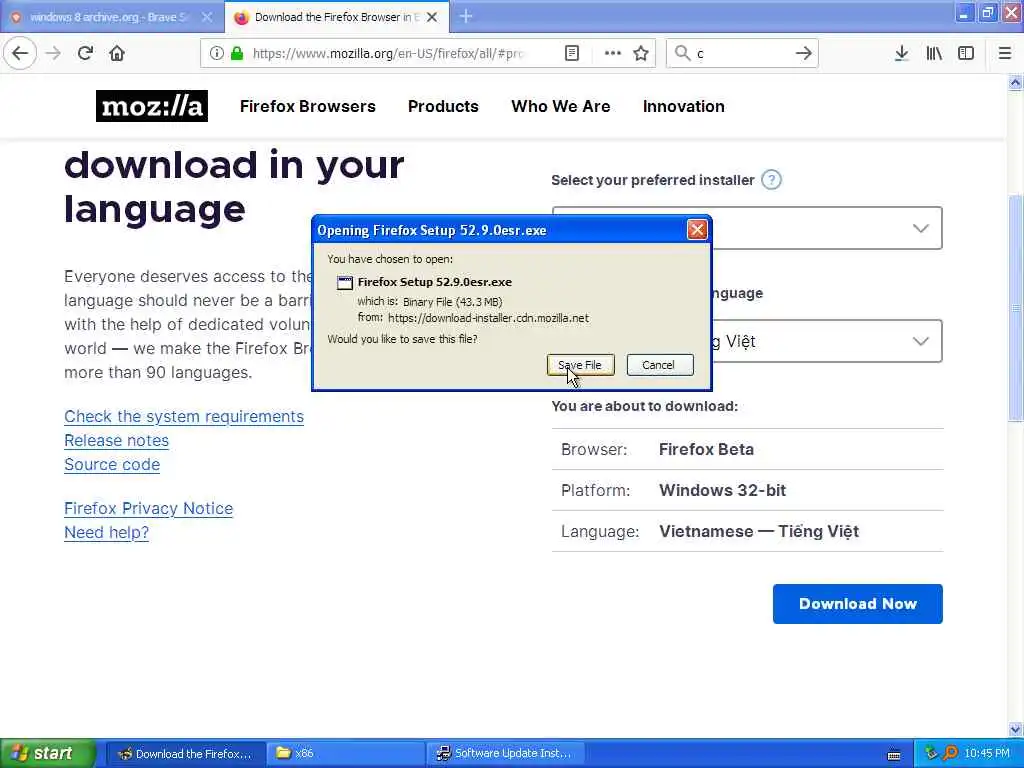The height and width of the screenshot is (768, 1024).
Task: Select the Download the Firefox Browser tab
Action: click(x=336, y=17)
